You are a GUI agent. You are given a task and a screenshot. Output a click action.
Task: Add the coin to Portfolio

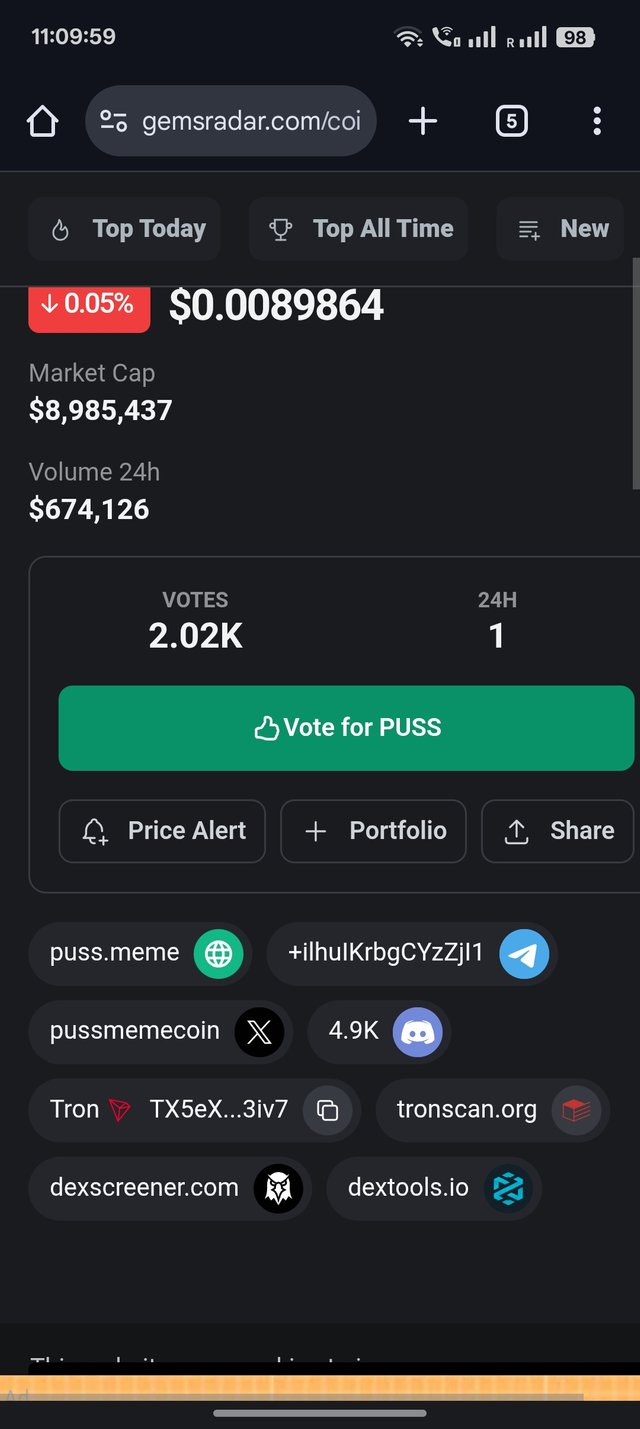373,831
